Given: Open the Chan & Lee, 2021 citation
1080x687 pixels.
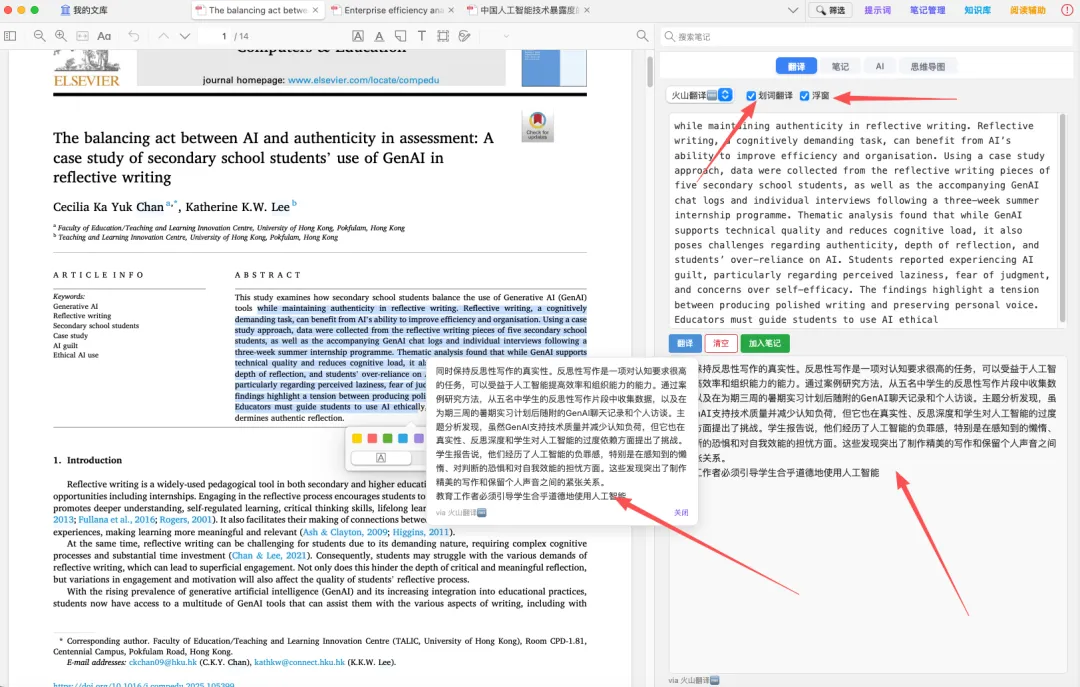Looking at the screenshot, I should point(269,555).
